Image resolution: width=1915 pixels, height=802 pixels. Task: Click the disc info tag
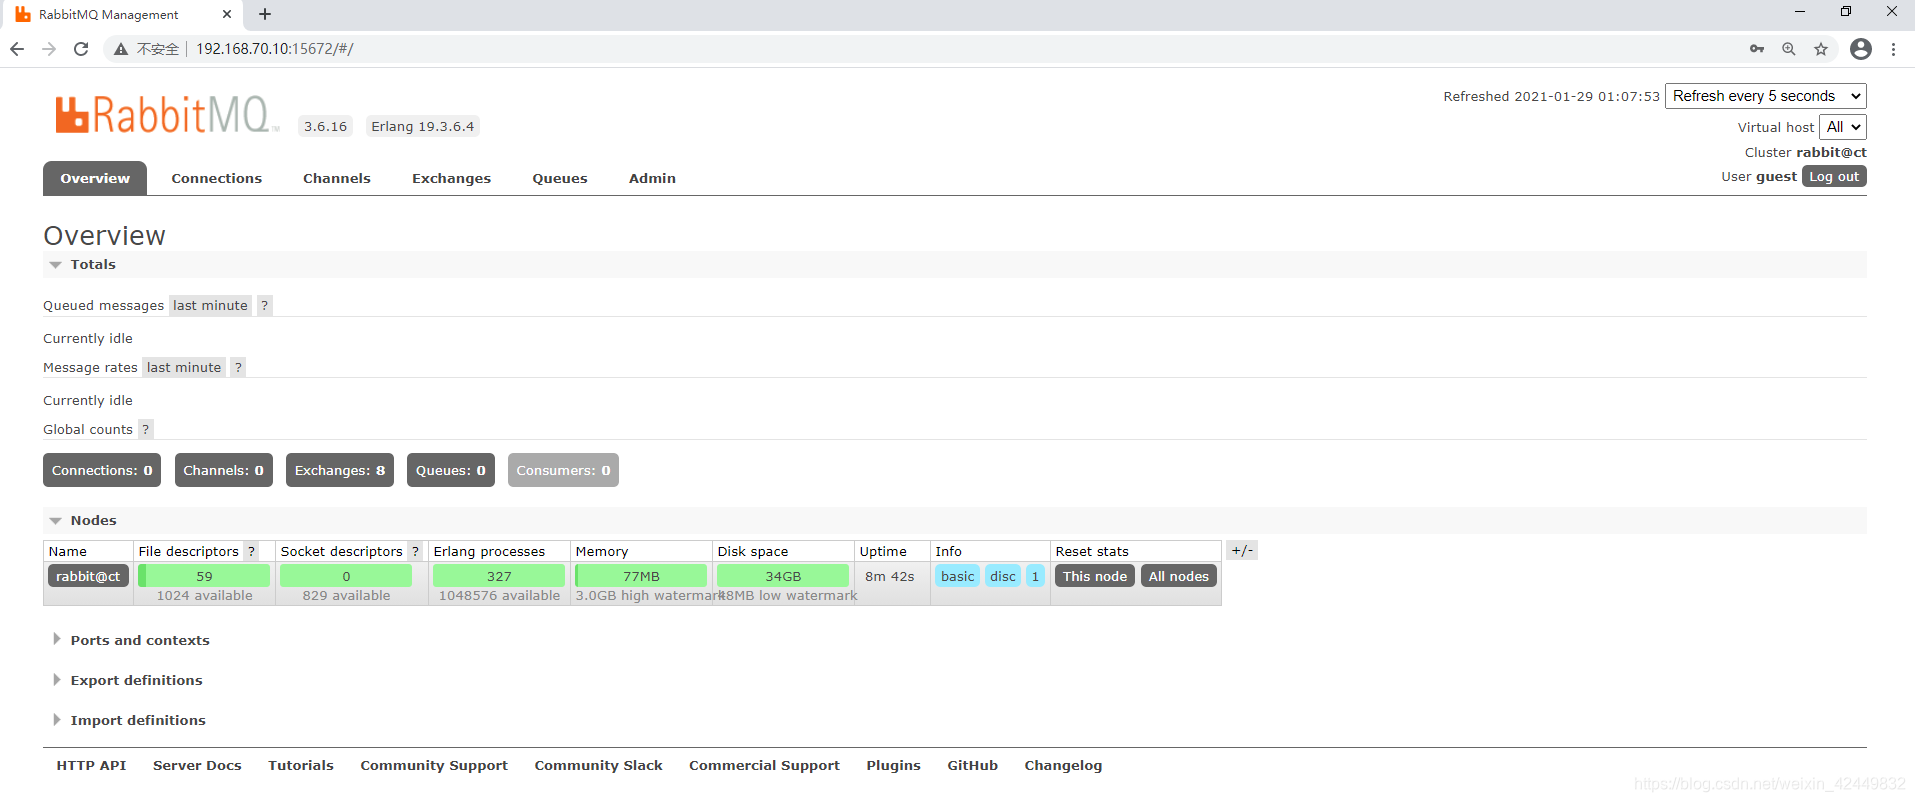tap(1003, 577)
